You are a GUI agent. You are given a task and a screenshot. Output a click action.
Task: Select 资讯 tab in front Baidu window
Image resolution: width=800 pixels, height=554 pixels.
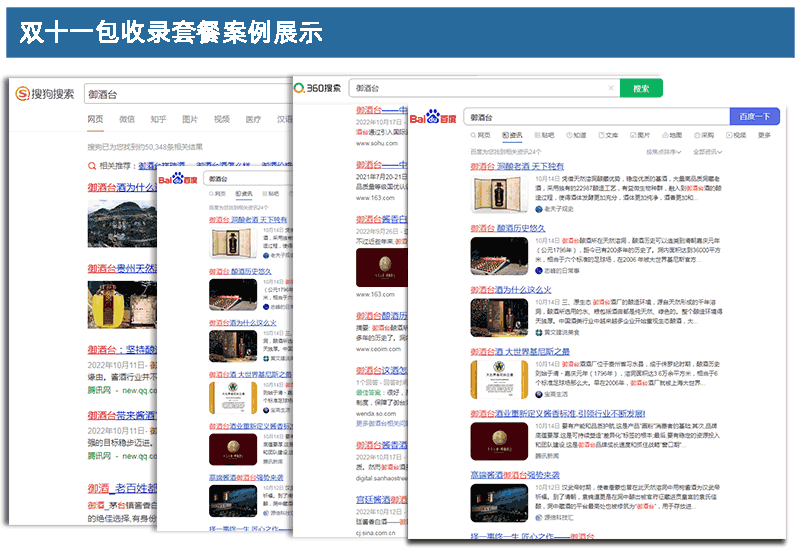[x=512, y=135]
